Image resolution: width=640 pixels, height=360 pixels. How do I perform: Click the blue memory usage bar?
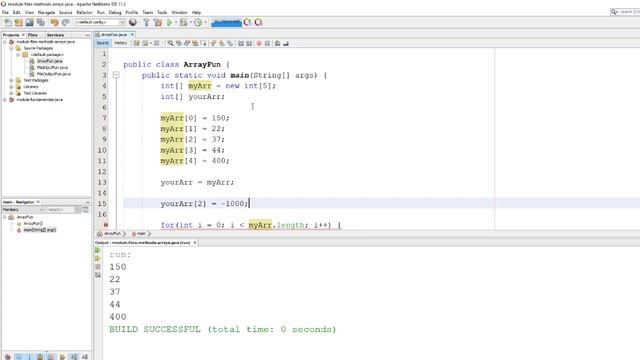pos(227,22)
